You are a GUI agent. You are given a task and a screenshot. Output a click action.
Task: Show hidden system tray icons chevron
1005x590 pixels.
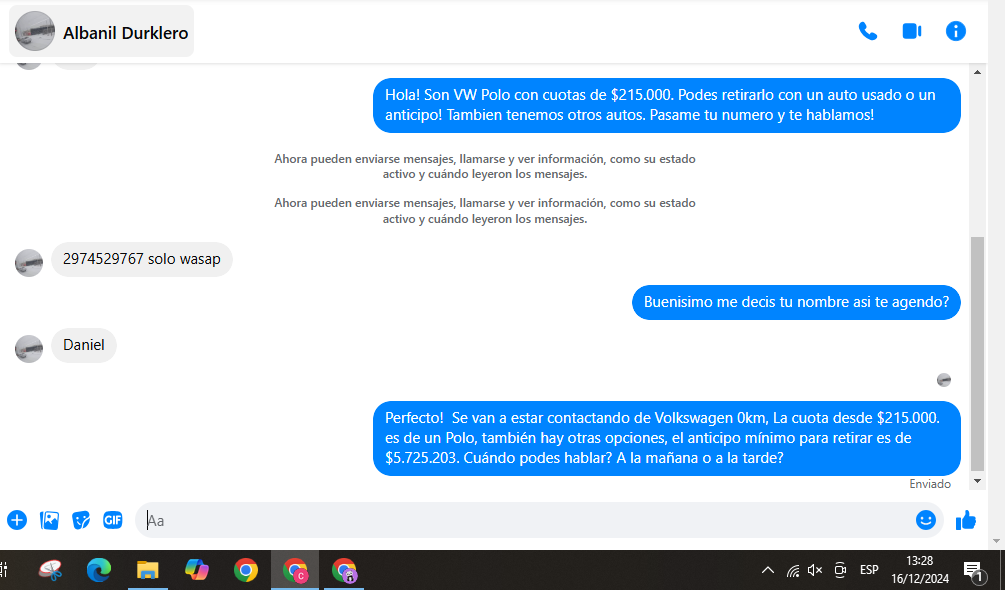(x=768, y=570)
